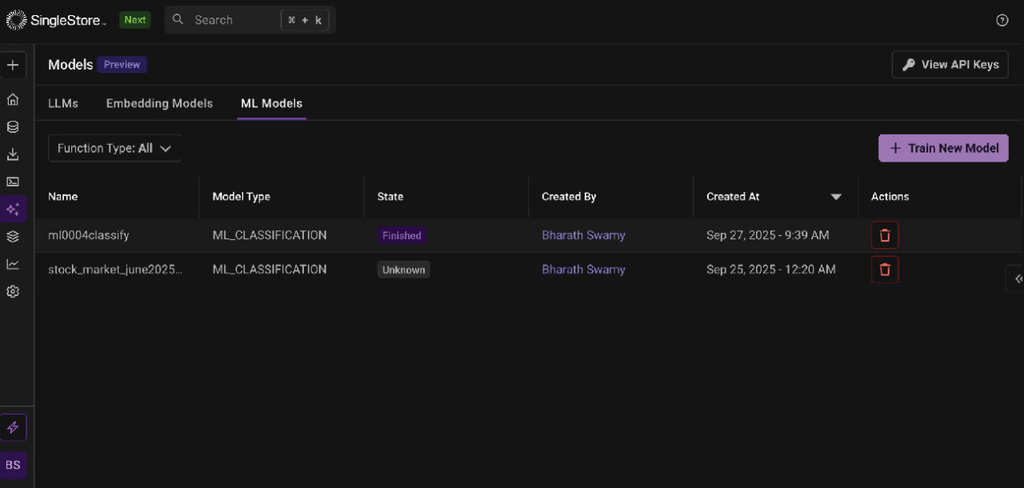1024x488 pixels.
Task: Delete the stock_market_june2025 model
Action: point(884,270)
